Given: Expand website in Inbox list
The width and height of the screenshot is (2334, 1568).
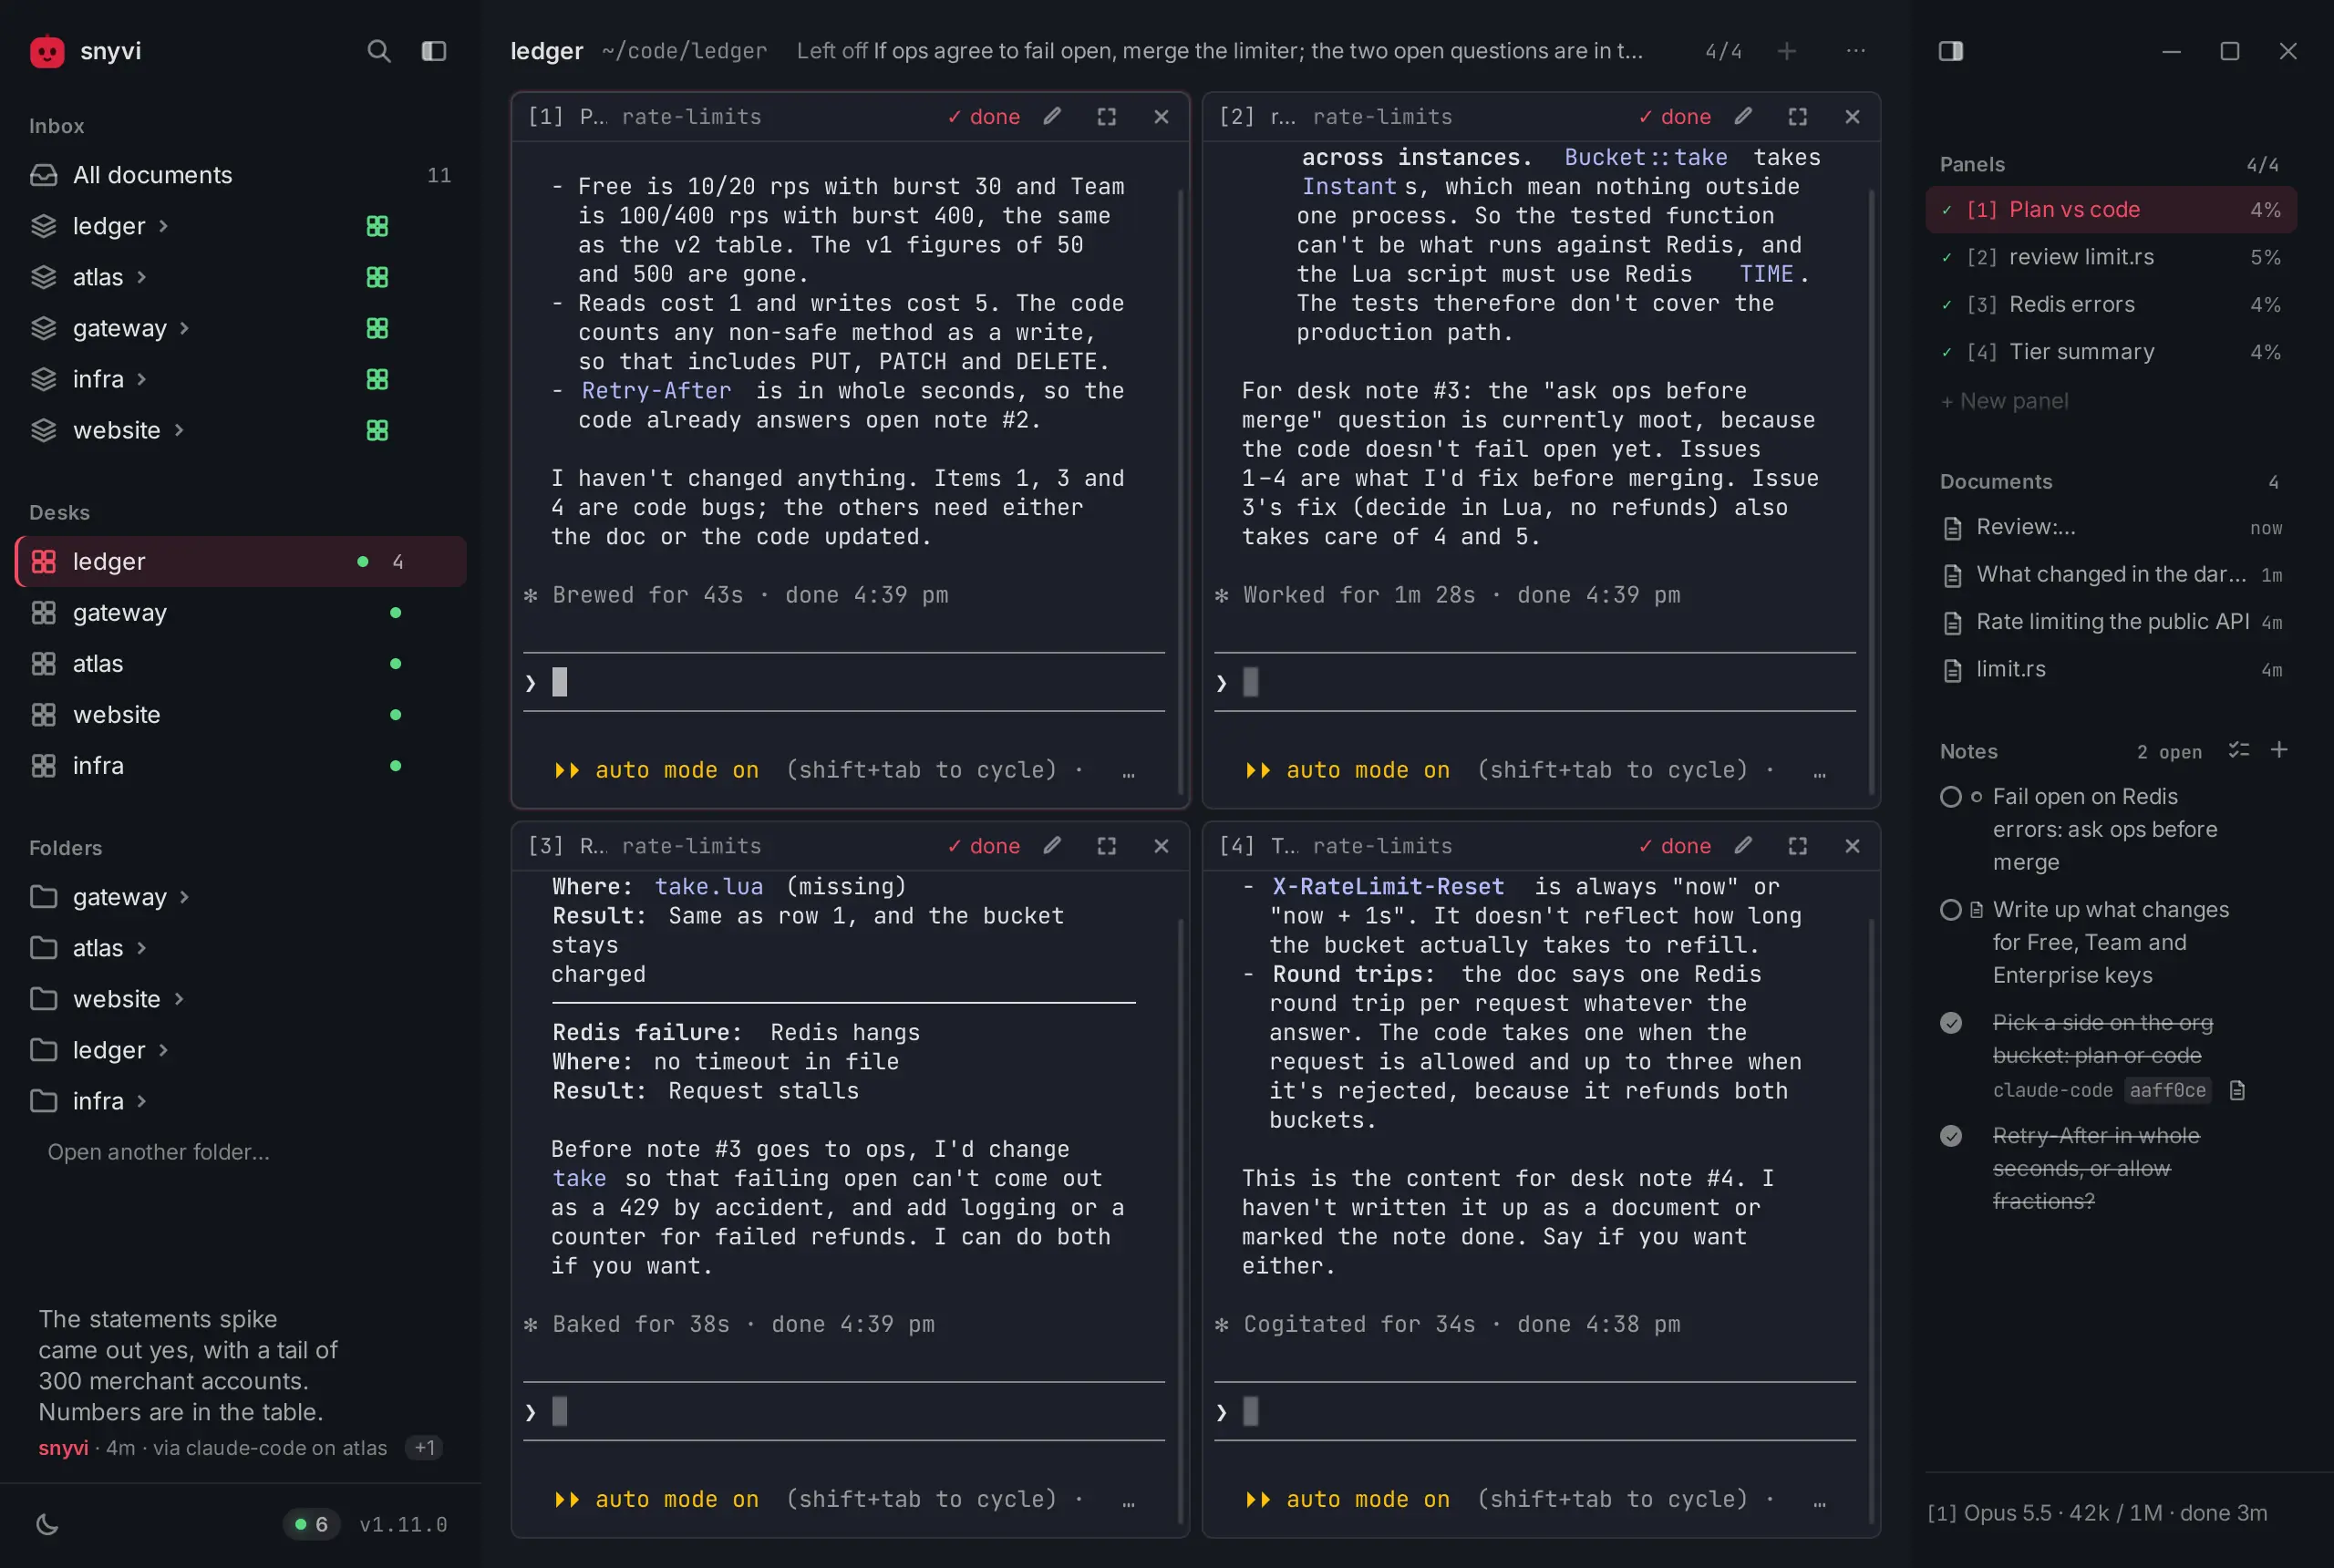Looking at the screenshot, I should [x=179, y=430].
